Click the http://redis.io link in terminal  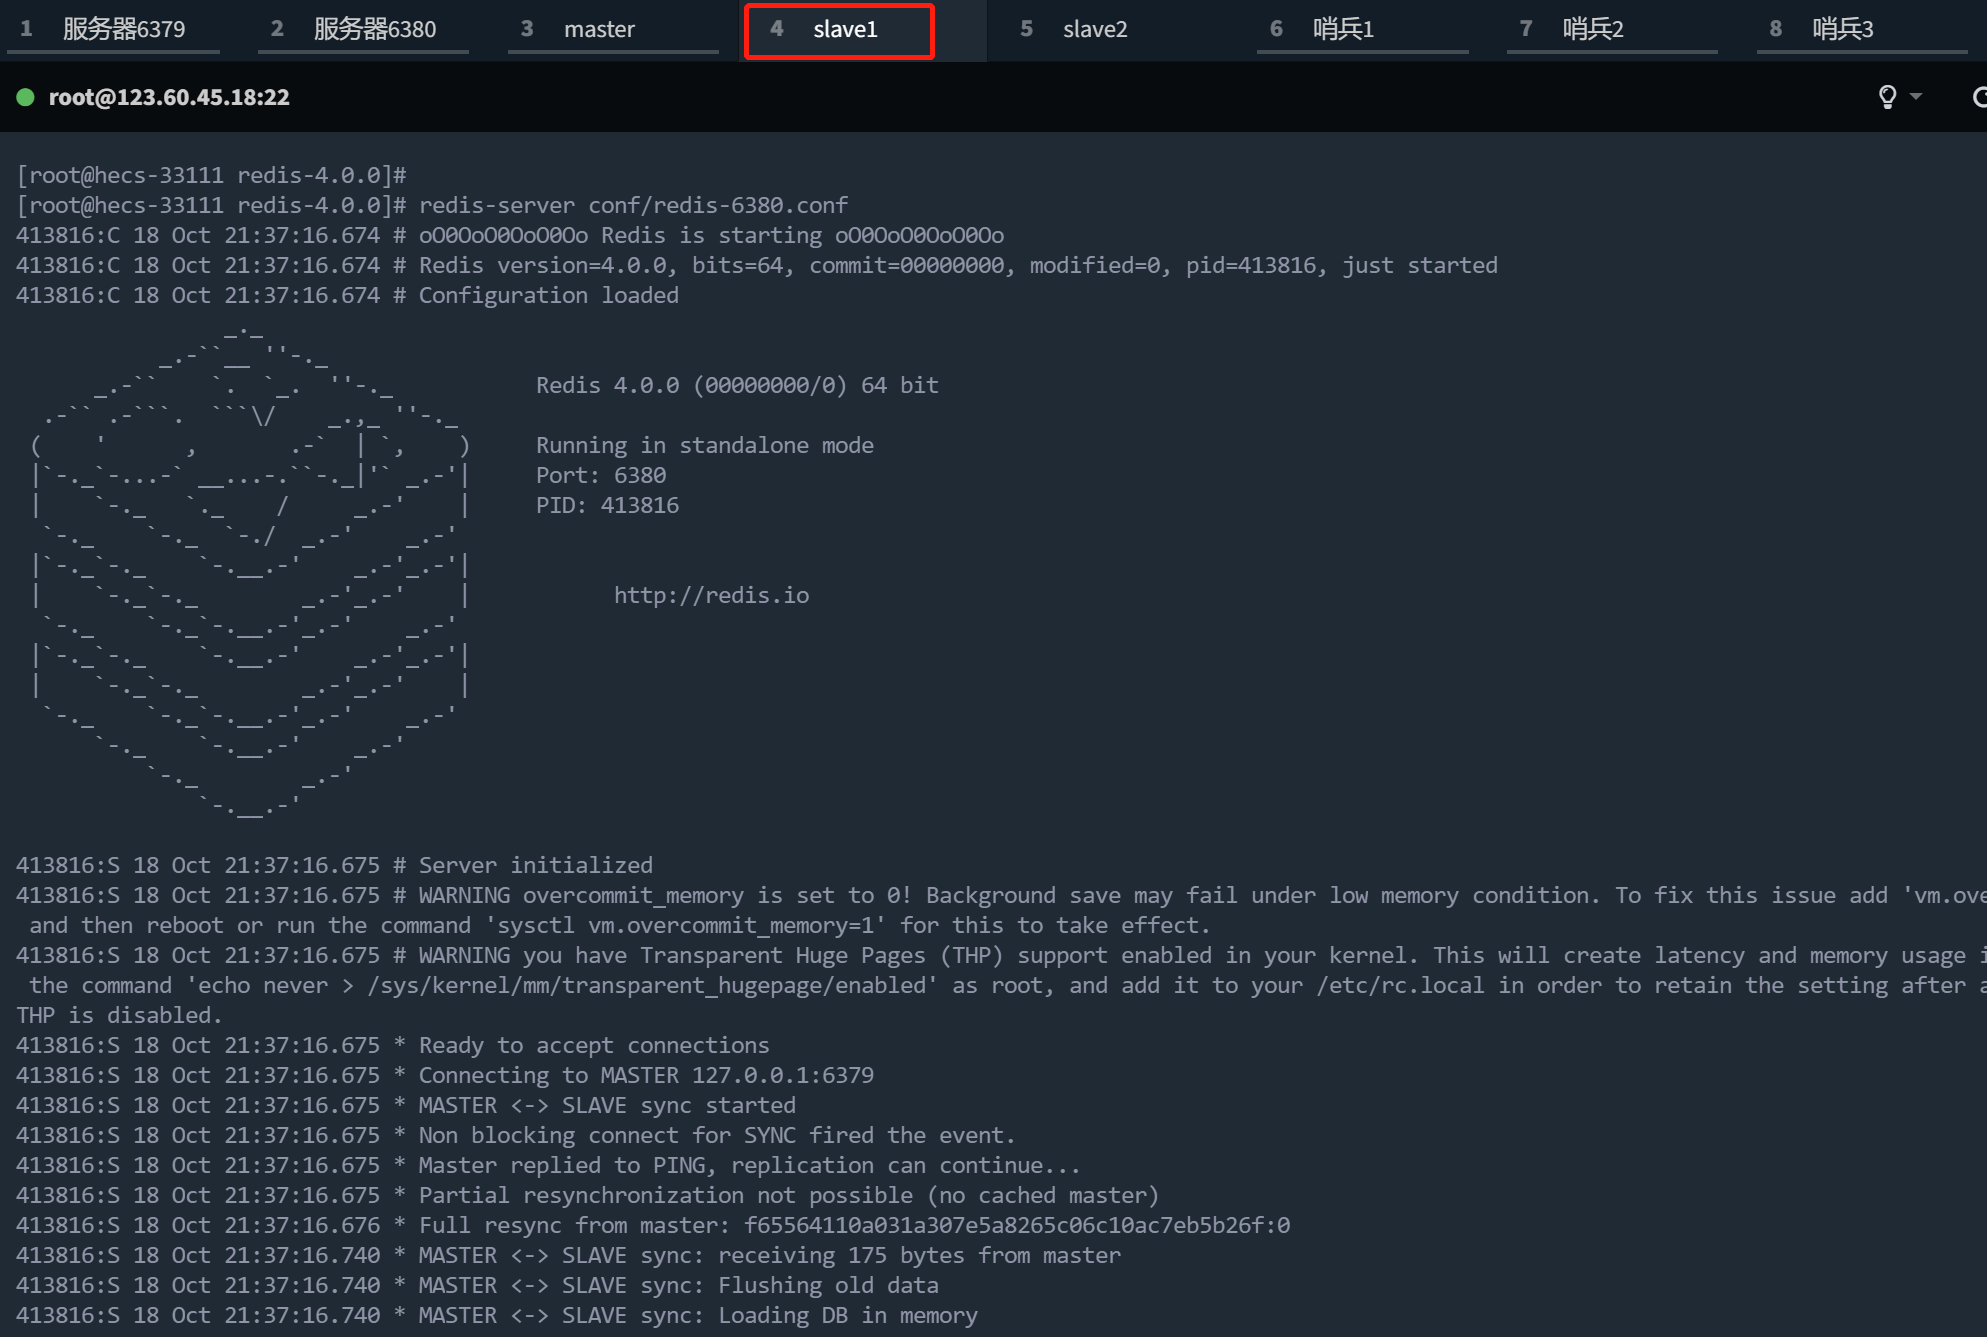pos(711,595)
